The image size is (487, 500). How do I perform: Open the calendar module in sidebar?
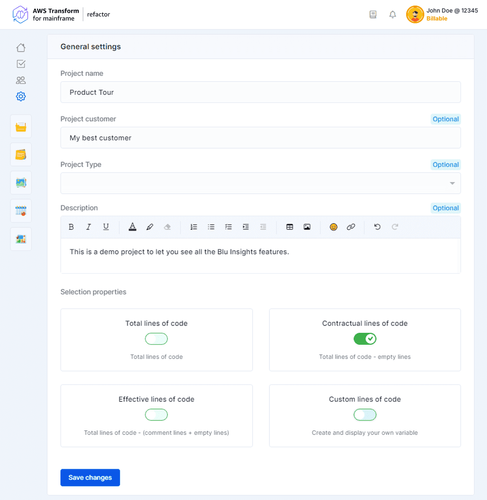[x=21, y=211]
